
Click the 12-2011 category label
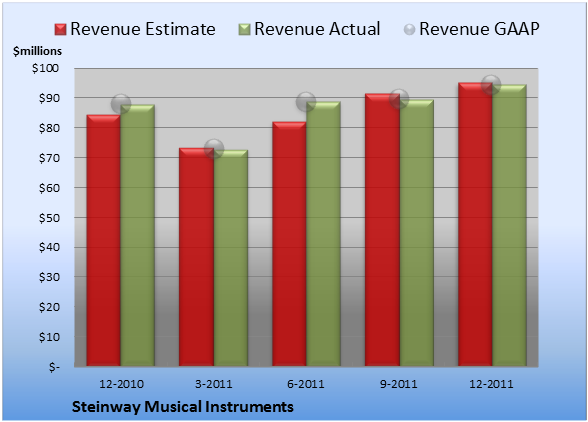click(x=491, y=384)
